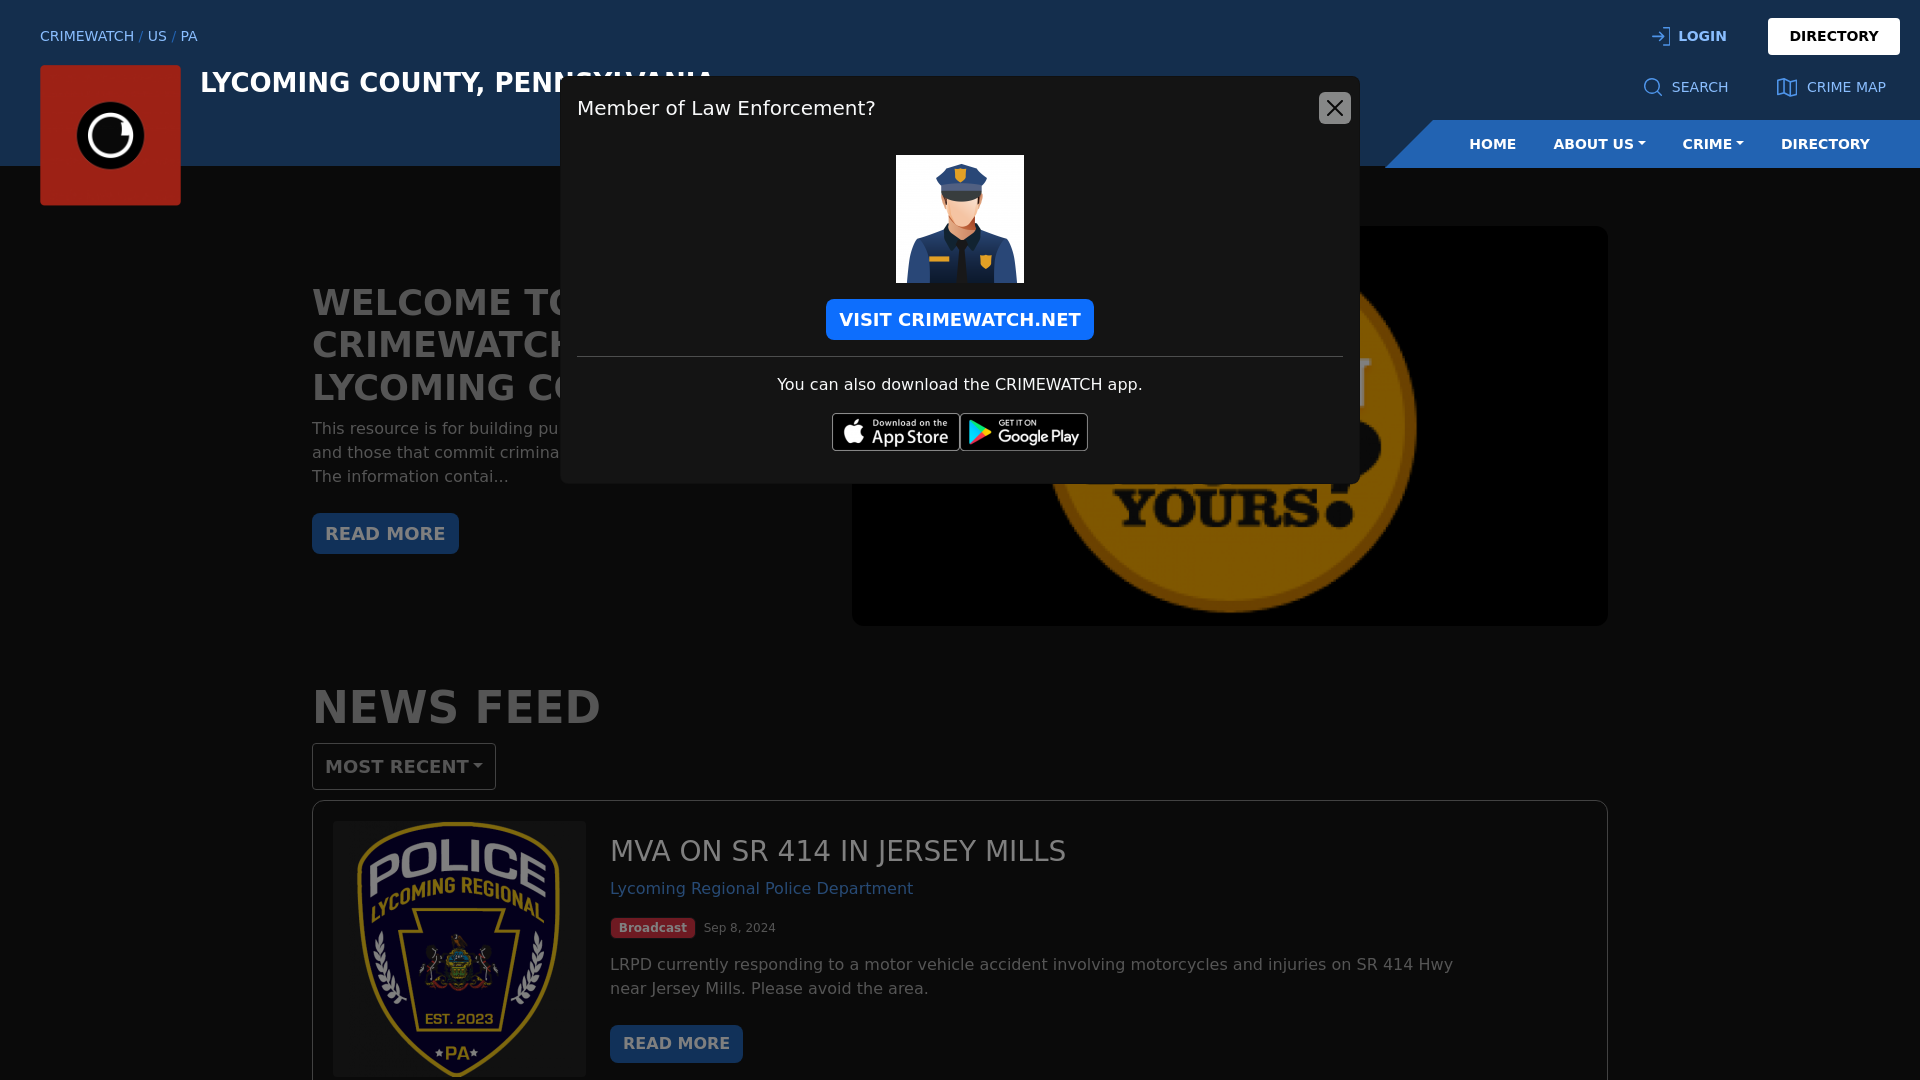Image resolution: width=1920 pixels, height=1080 pixels.
Task: Click Read More on the MVA post
Action: click(676, 1044)
